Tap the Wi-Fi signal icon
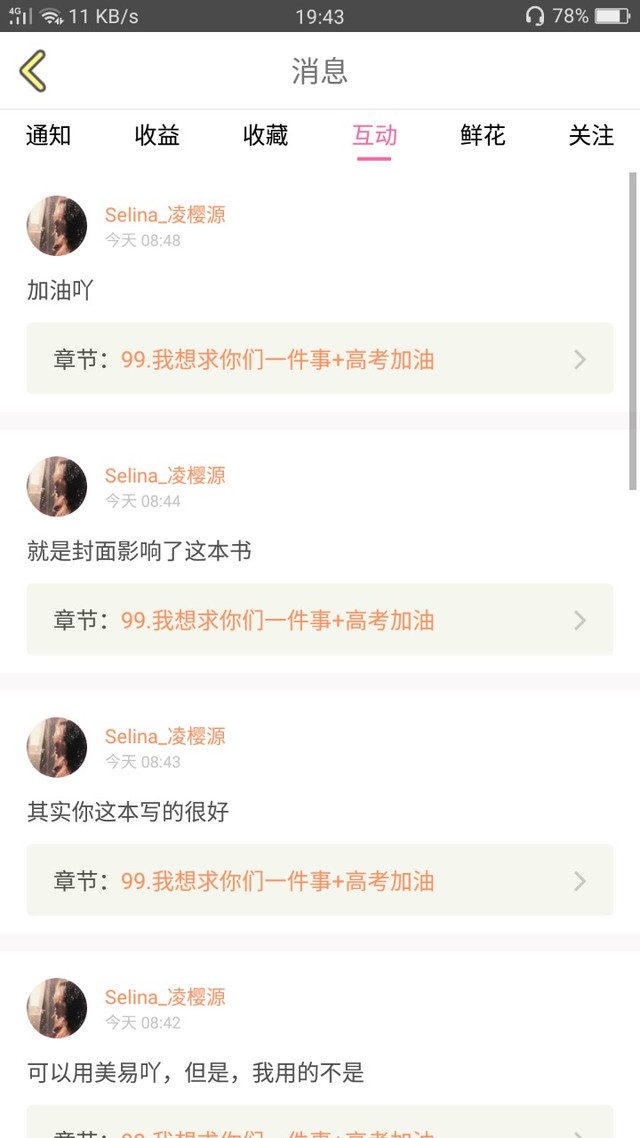Viewport: 640px width, 1138px height. pyautogui.click(x=50, y=16)
